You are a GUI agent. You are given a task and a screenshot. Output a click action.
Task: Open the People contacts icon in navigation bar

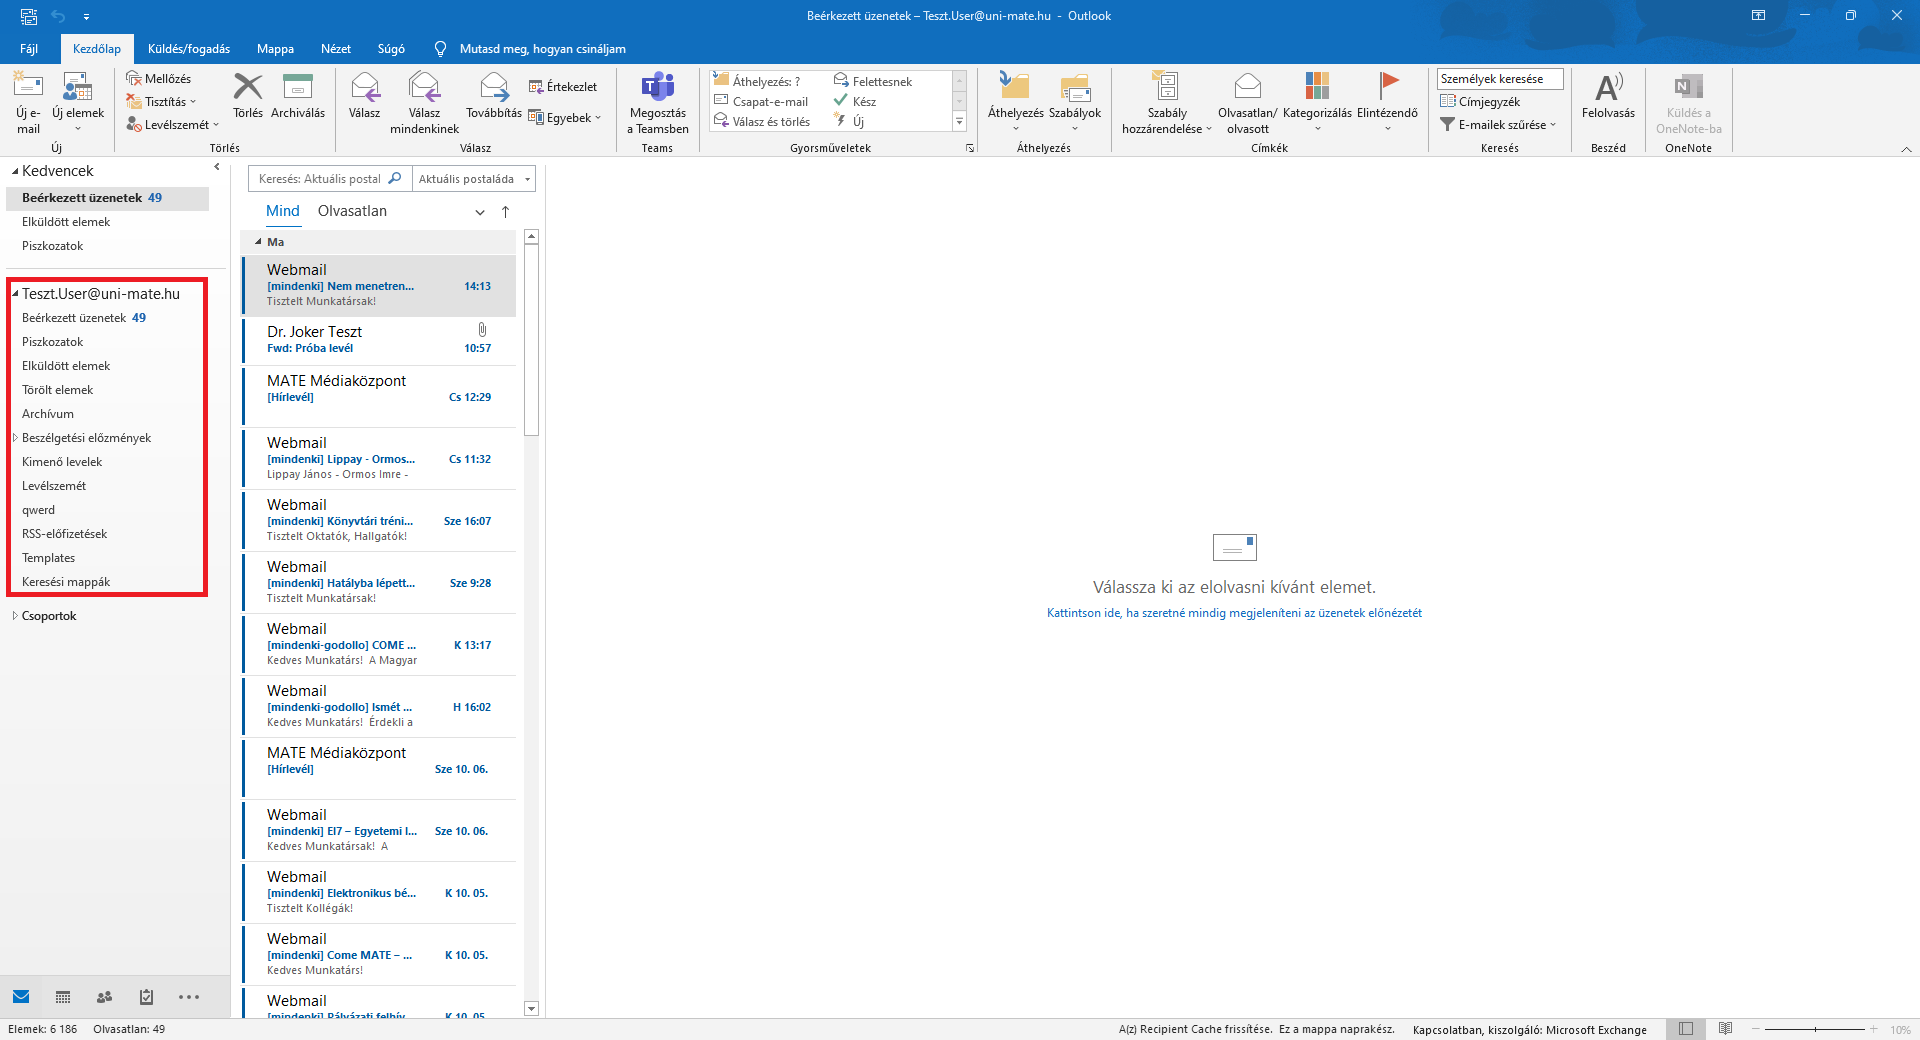[104, 997]
